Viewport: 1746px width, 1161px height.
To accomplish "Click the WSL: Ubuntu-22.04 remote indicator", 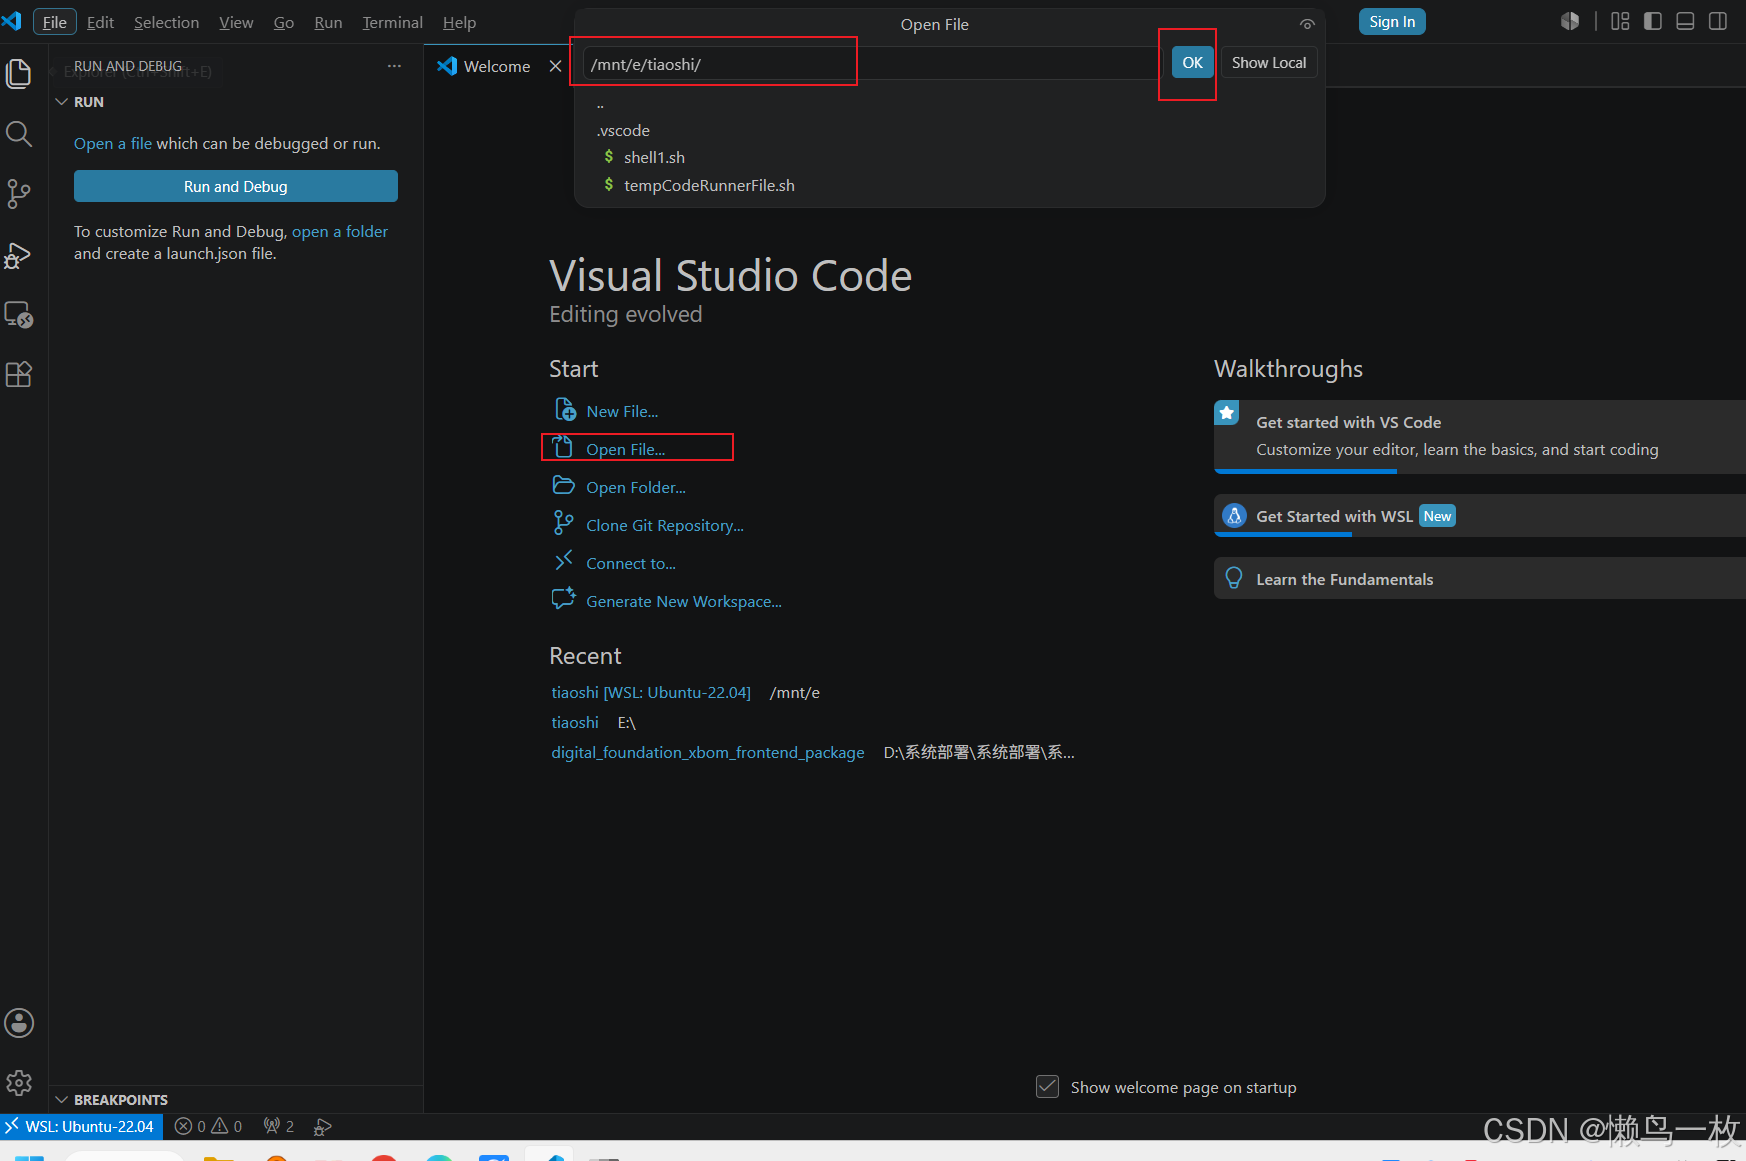I will click(x=82, y=1126).
